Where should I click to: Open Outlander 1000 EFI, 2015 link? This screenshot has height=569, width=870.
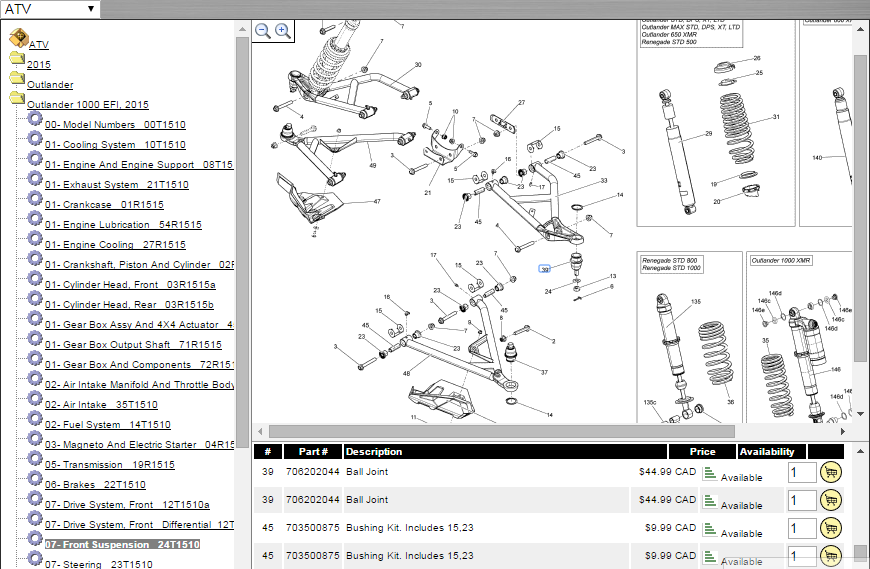click(88, 104)
